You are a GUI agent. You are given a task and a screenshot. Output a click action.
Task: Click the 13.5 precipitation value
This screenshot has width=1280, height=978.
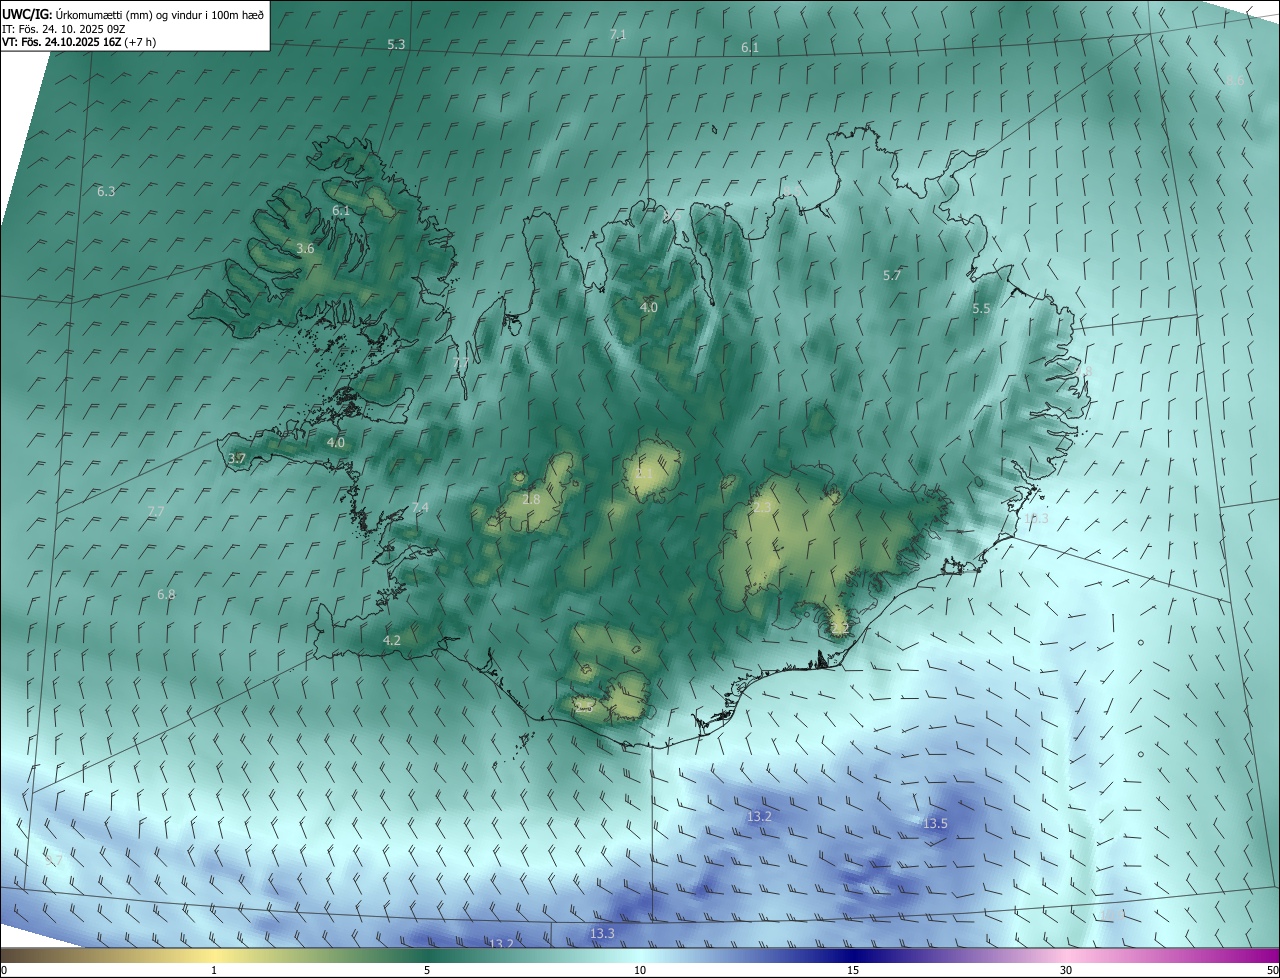(935, 824)
